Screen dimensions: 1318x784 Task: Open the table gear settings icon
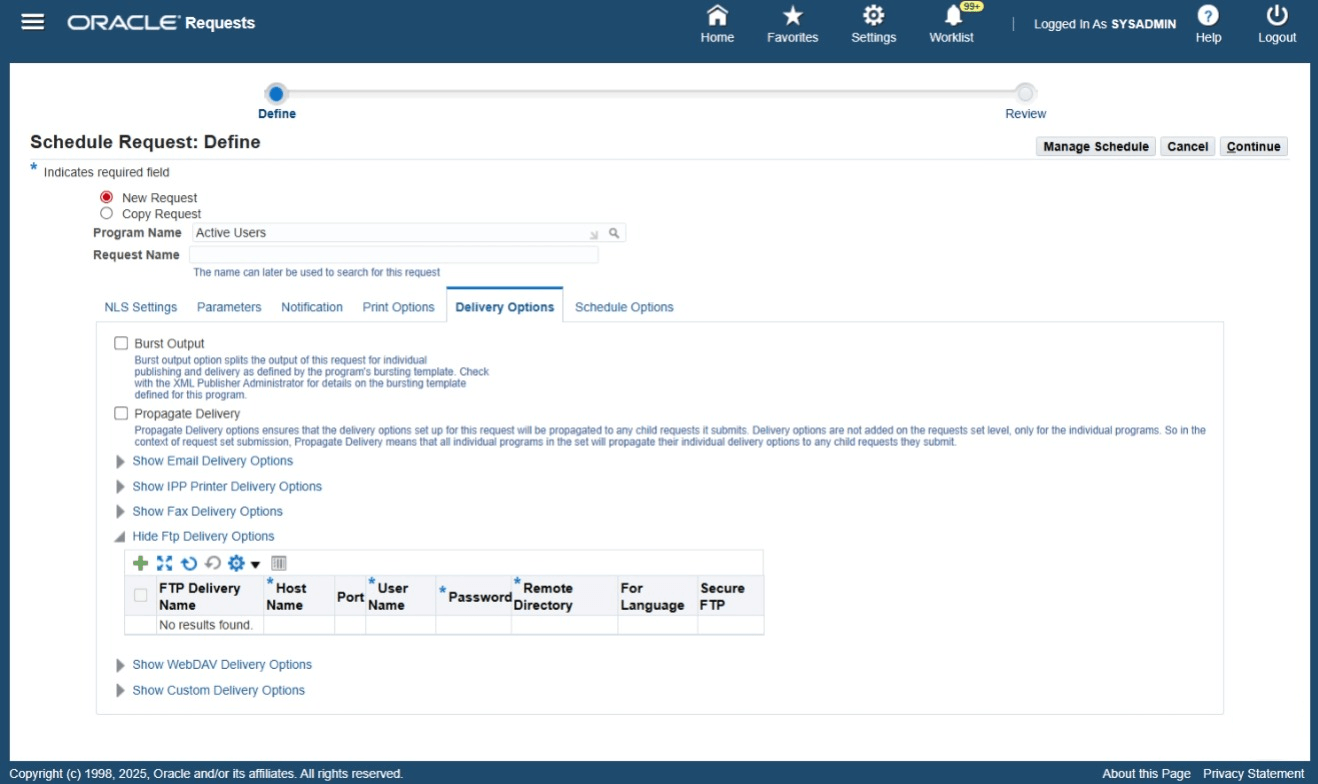coord(236,562)
